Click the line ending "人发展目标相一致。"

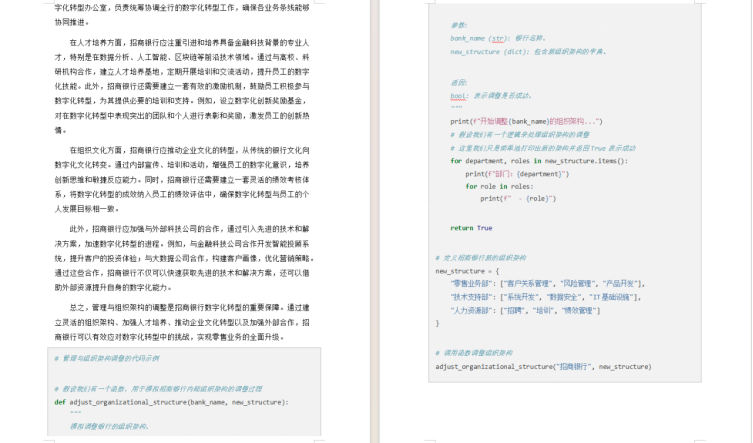(86, 209)
